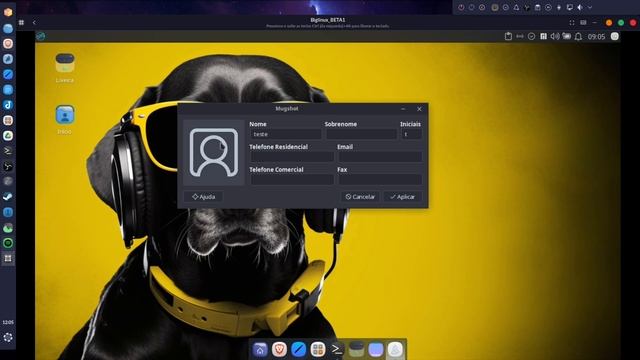The image size is (640, 360).
Task: Open the Ajuda help button
Action: coord(203,197)
